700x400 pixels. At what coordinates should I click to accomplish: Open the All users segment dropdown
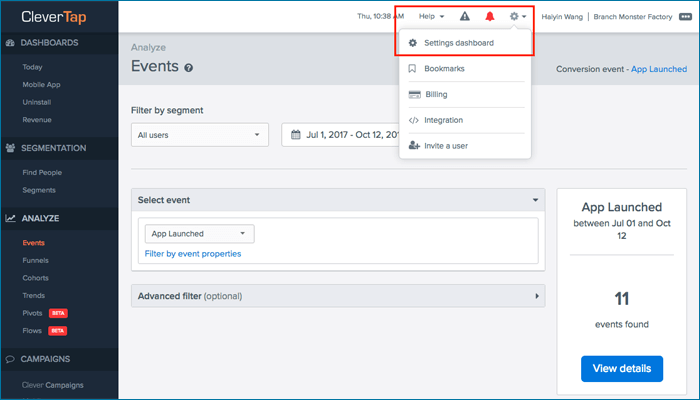click(200, 135)
